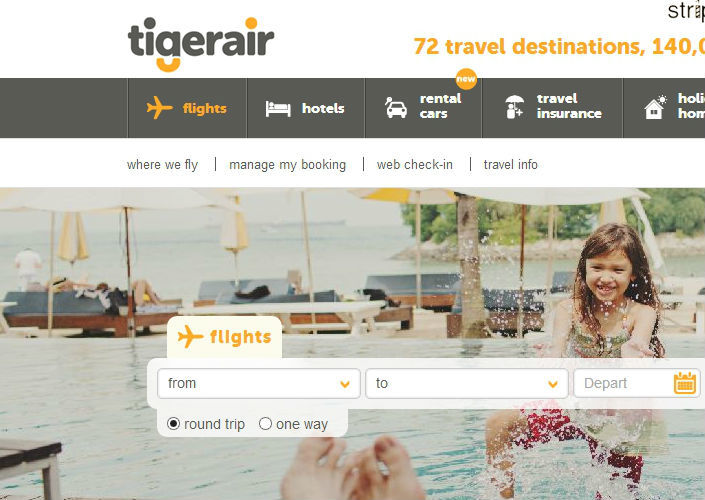
Task: Open the hotels tab in the navigation
Action: pos(306,108)
